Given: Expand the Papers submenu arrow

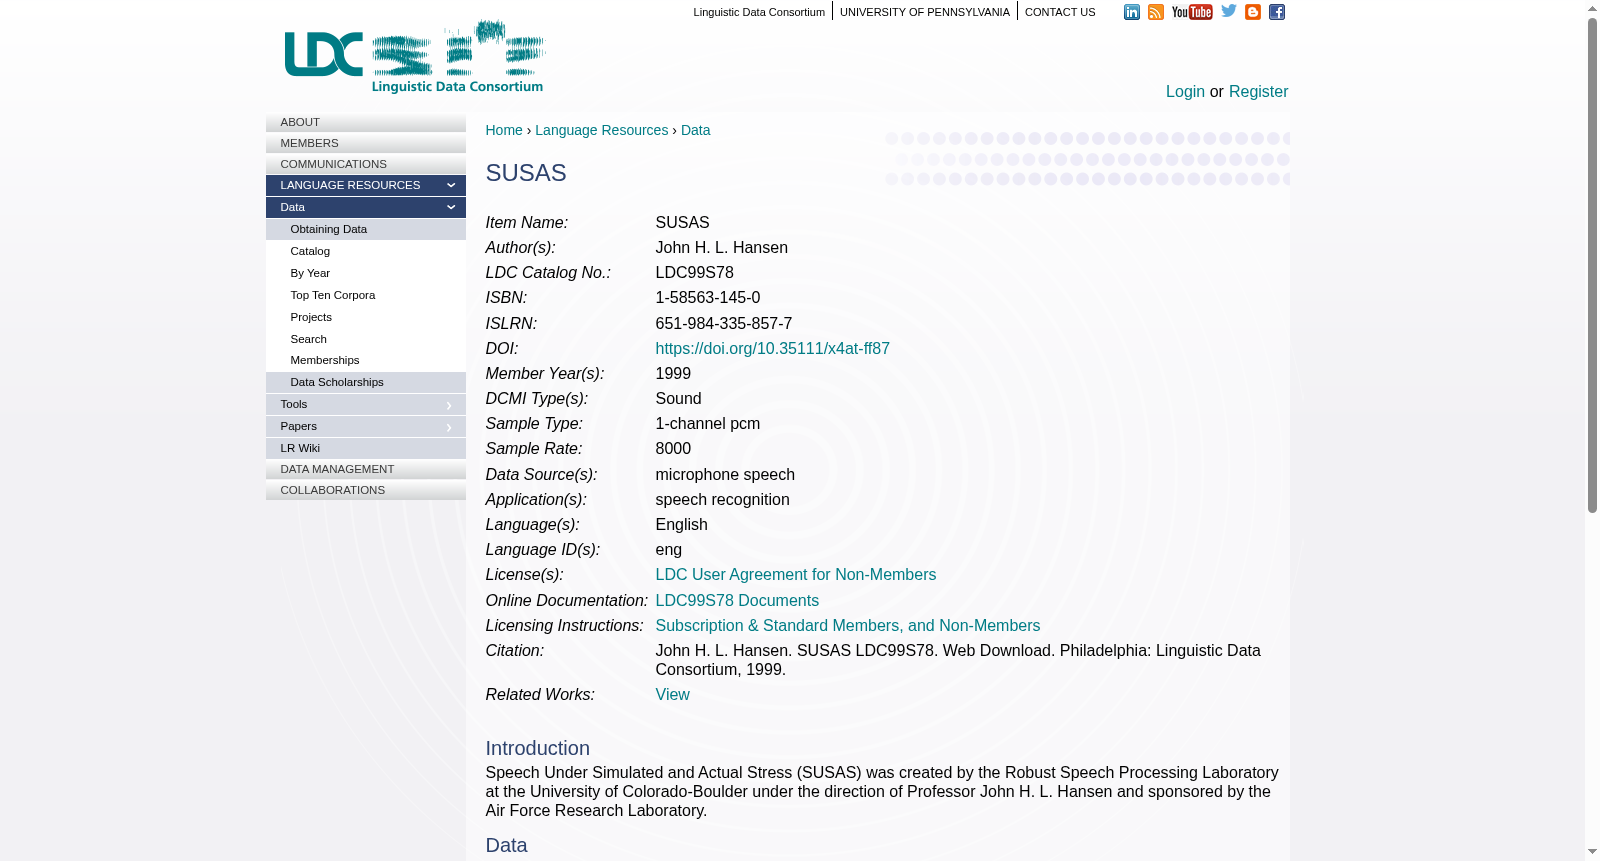Looking at the screenshot, I should (449, 427).
